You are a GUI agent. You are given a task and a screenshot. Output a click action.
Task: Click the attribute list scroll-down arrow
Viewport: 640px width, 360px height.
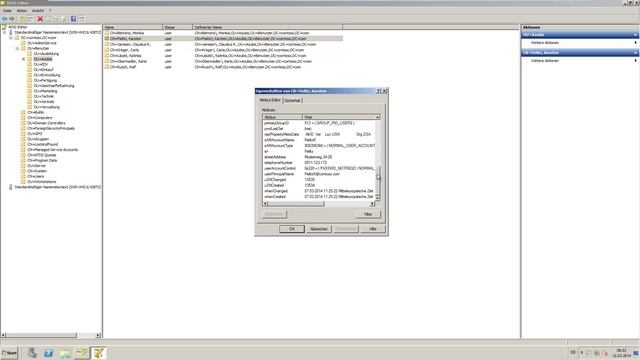click(378, 198)
